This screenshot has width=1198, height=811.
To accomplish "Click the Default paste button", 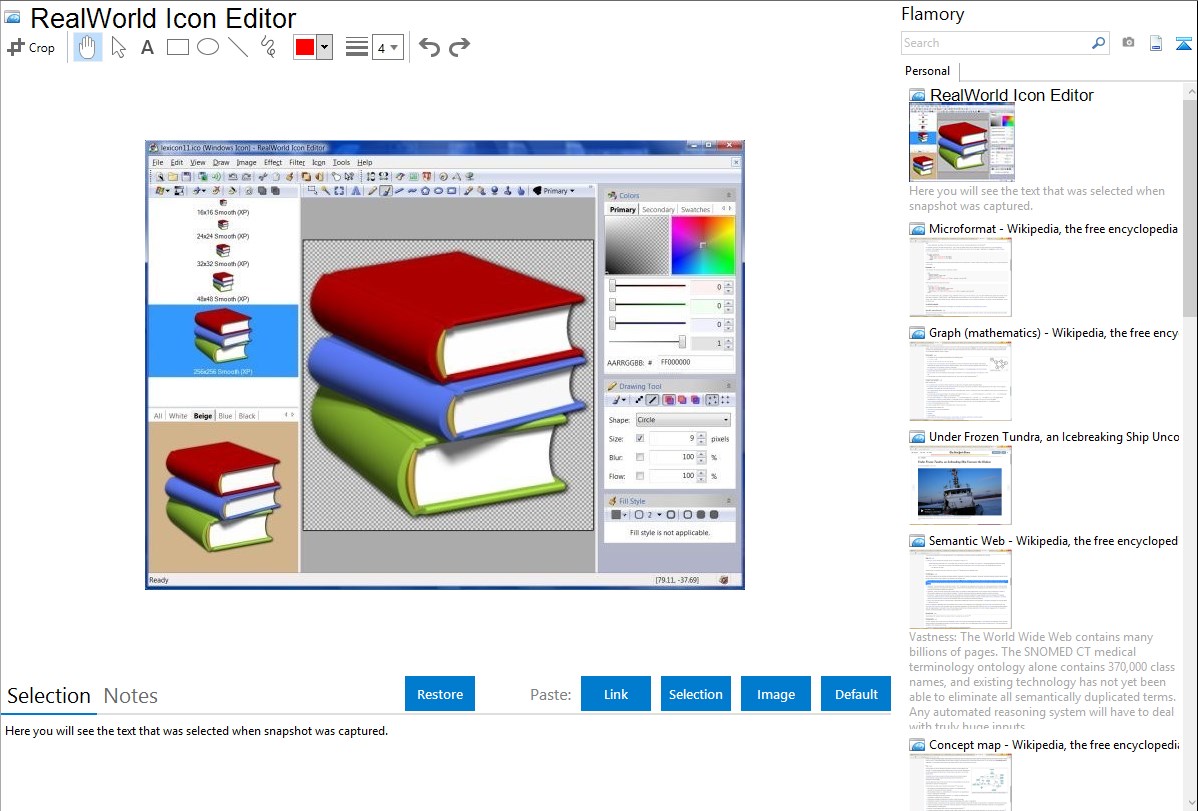I will click(x=856, y=694).
